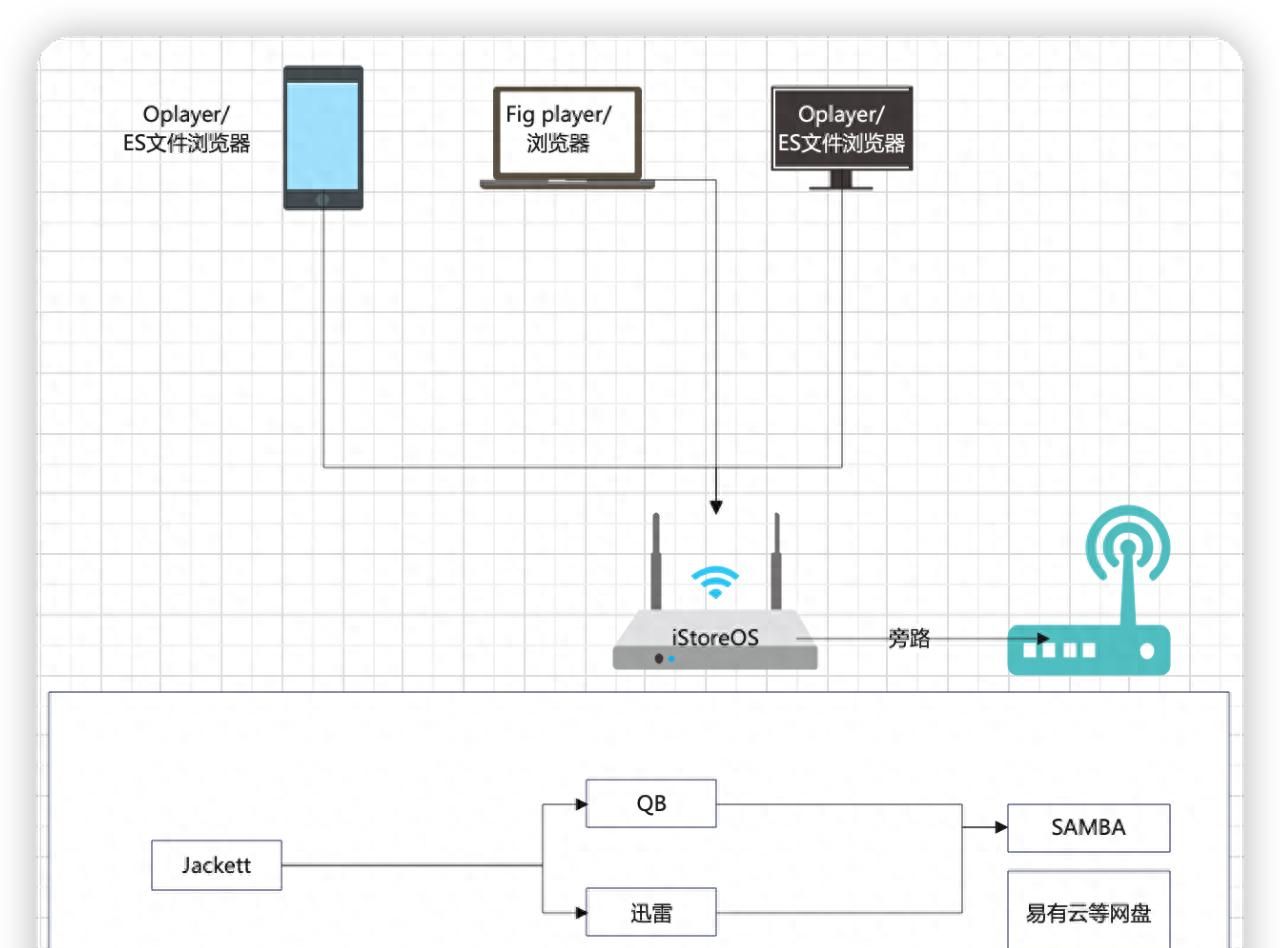Screen dimensions: 1280x948
Task: Click the 易有云等网盘 label
Action: 1088,913
